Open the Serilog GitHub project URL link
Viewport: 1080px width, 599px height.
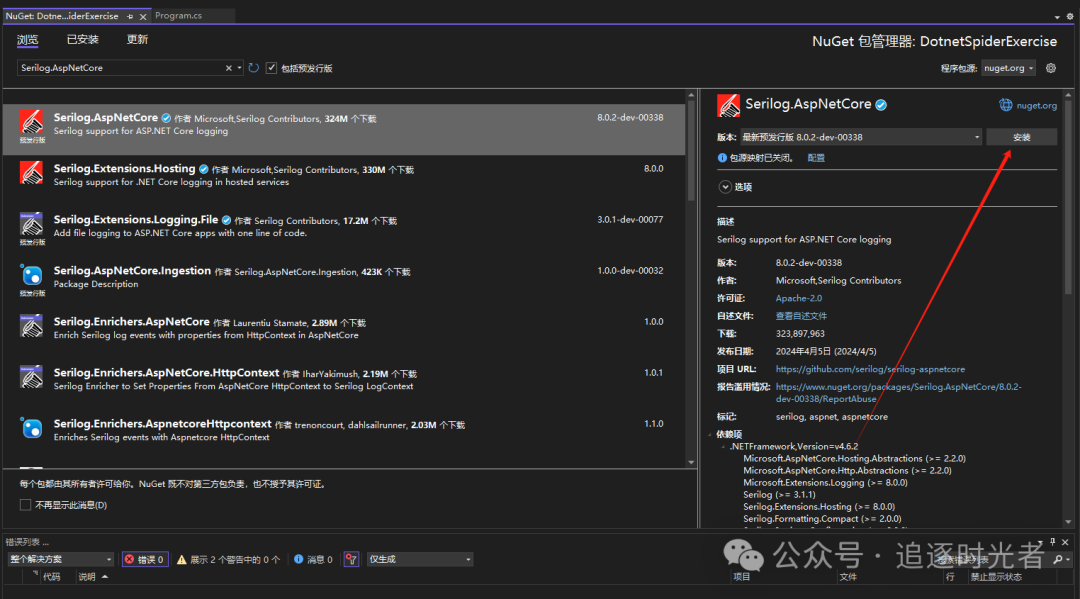[x=870, y=368]
